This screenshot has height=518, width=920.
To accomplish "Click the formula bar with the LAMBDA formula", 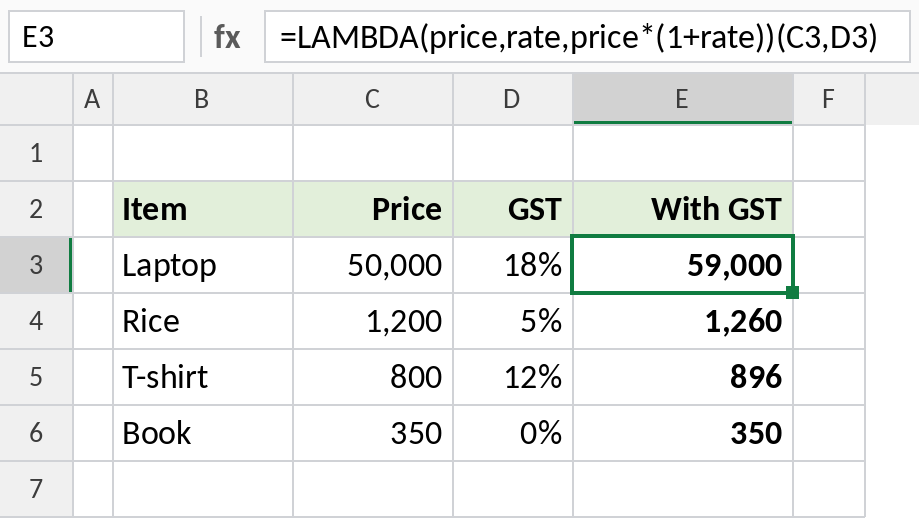I will tap(587, 36).
